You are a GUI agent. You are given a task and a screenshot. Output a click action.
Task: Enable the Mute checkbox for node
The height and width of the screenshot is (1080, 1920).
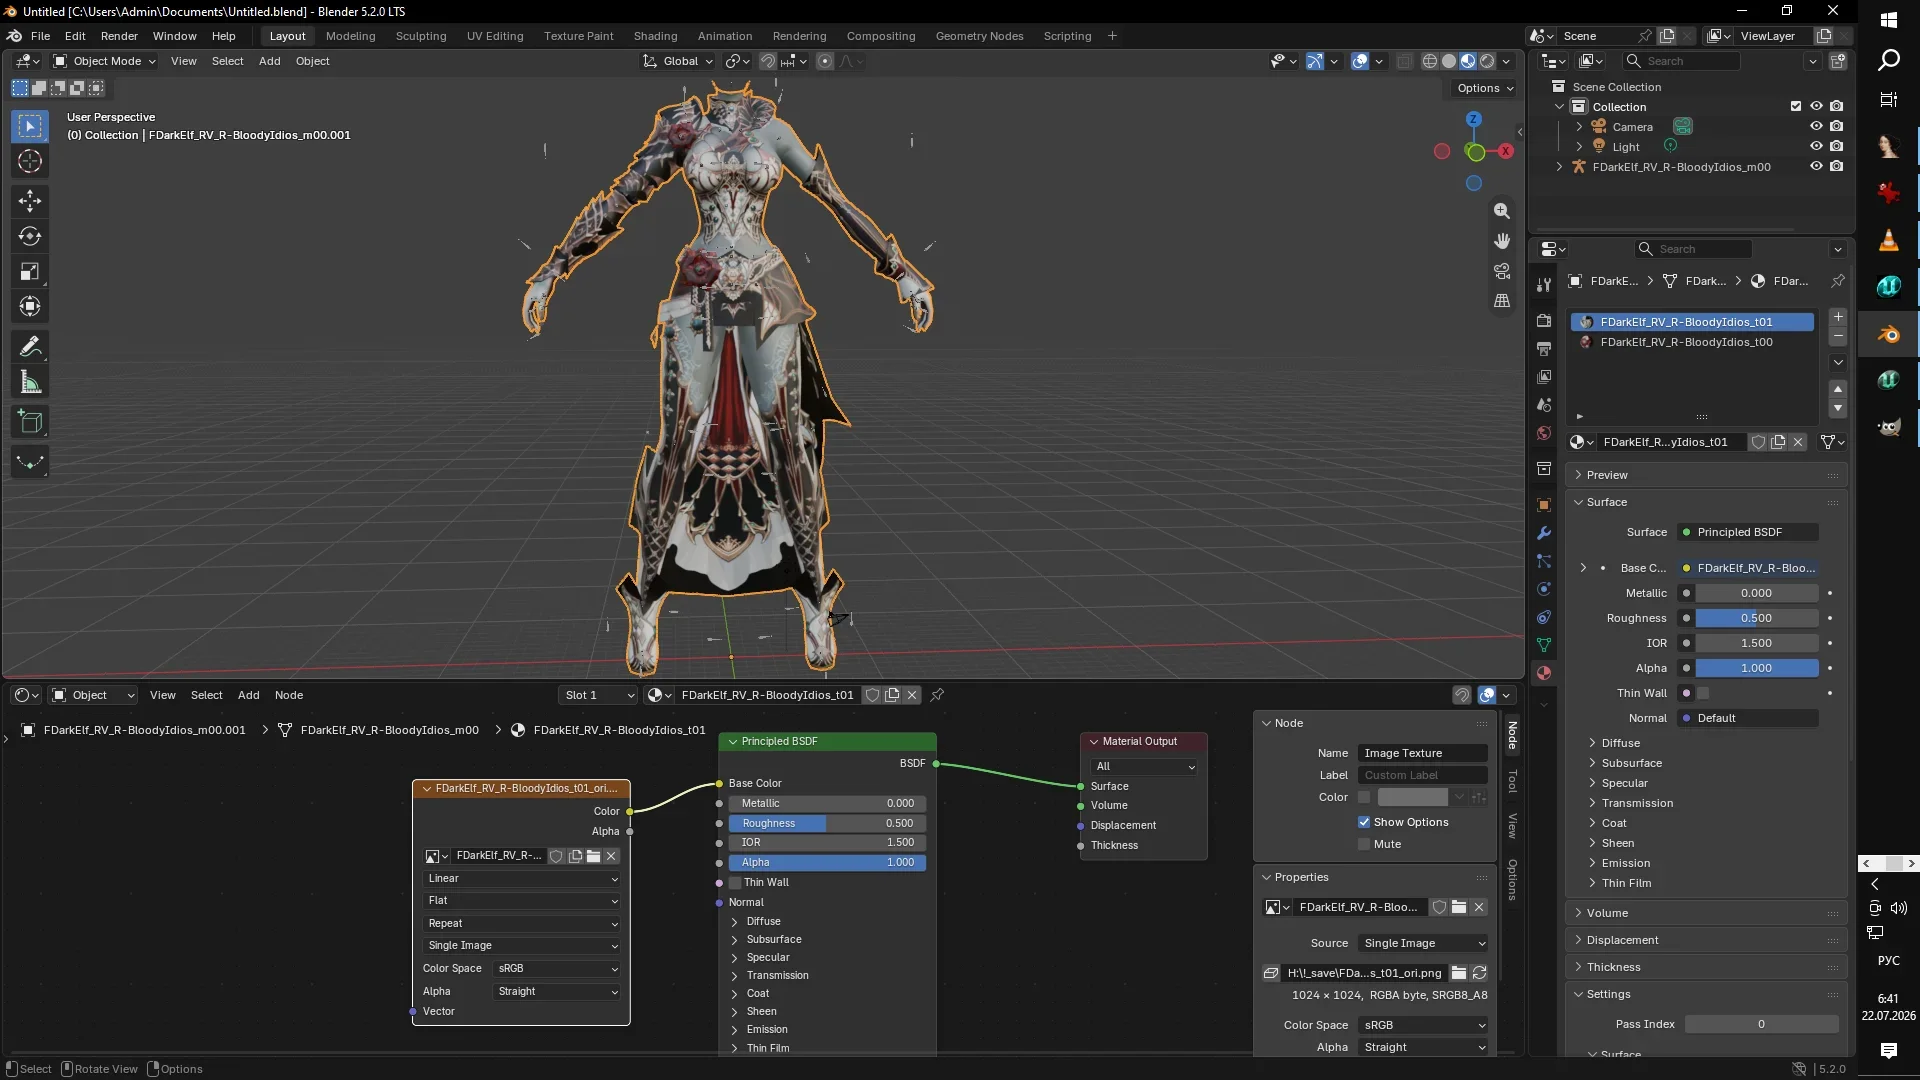point(1364,844)
